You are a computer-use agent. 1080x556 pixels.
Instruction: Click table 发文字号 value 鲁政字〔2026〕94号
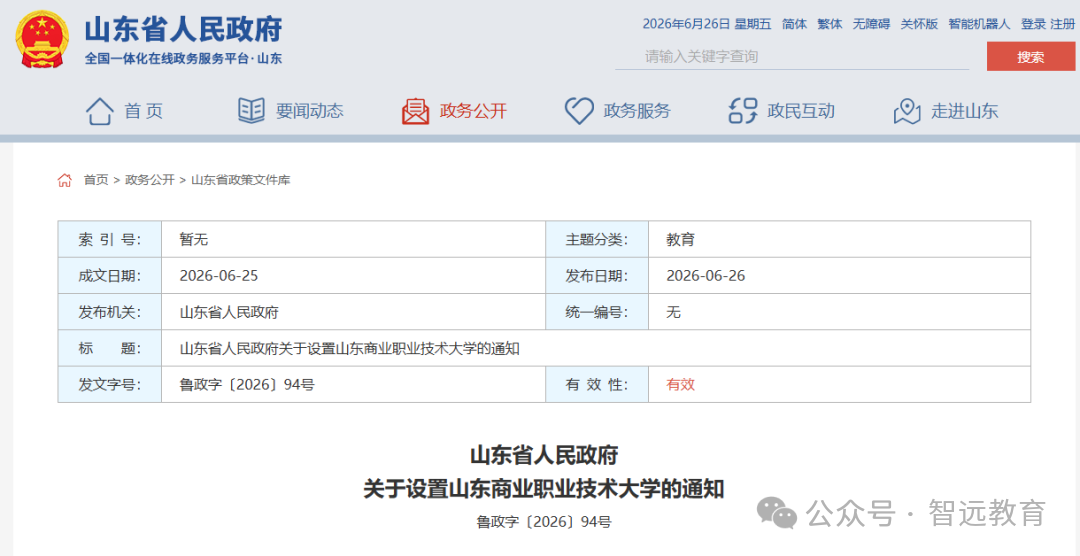point(247,384)
